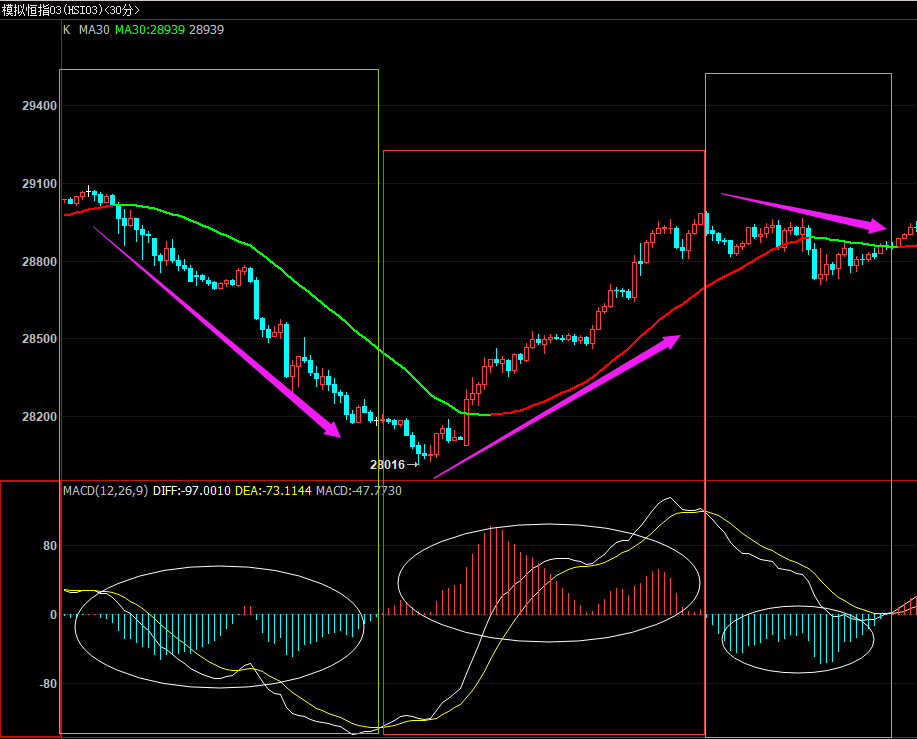Click the white DIFF:-97.0010 readout
The image size is (917, 739).
(192, 491)
